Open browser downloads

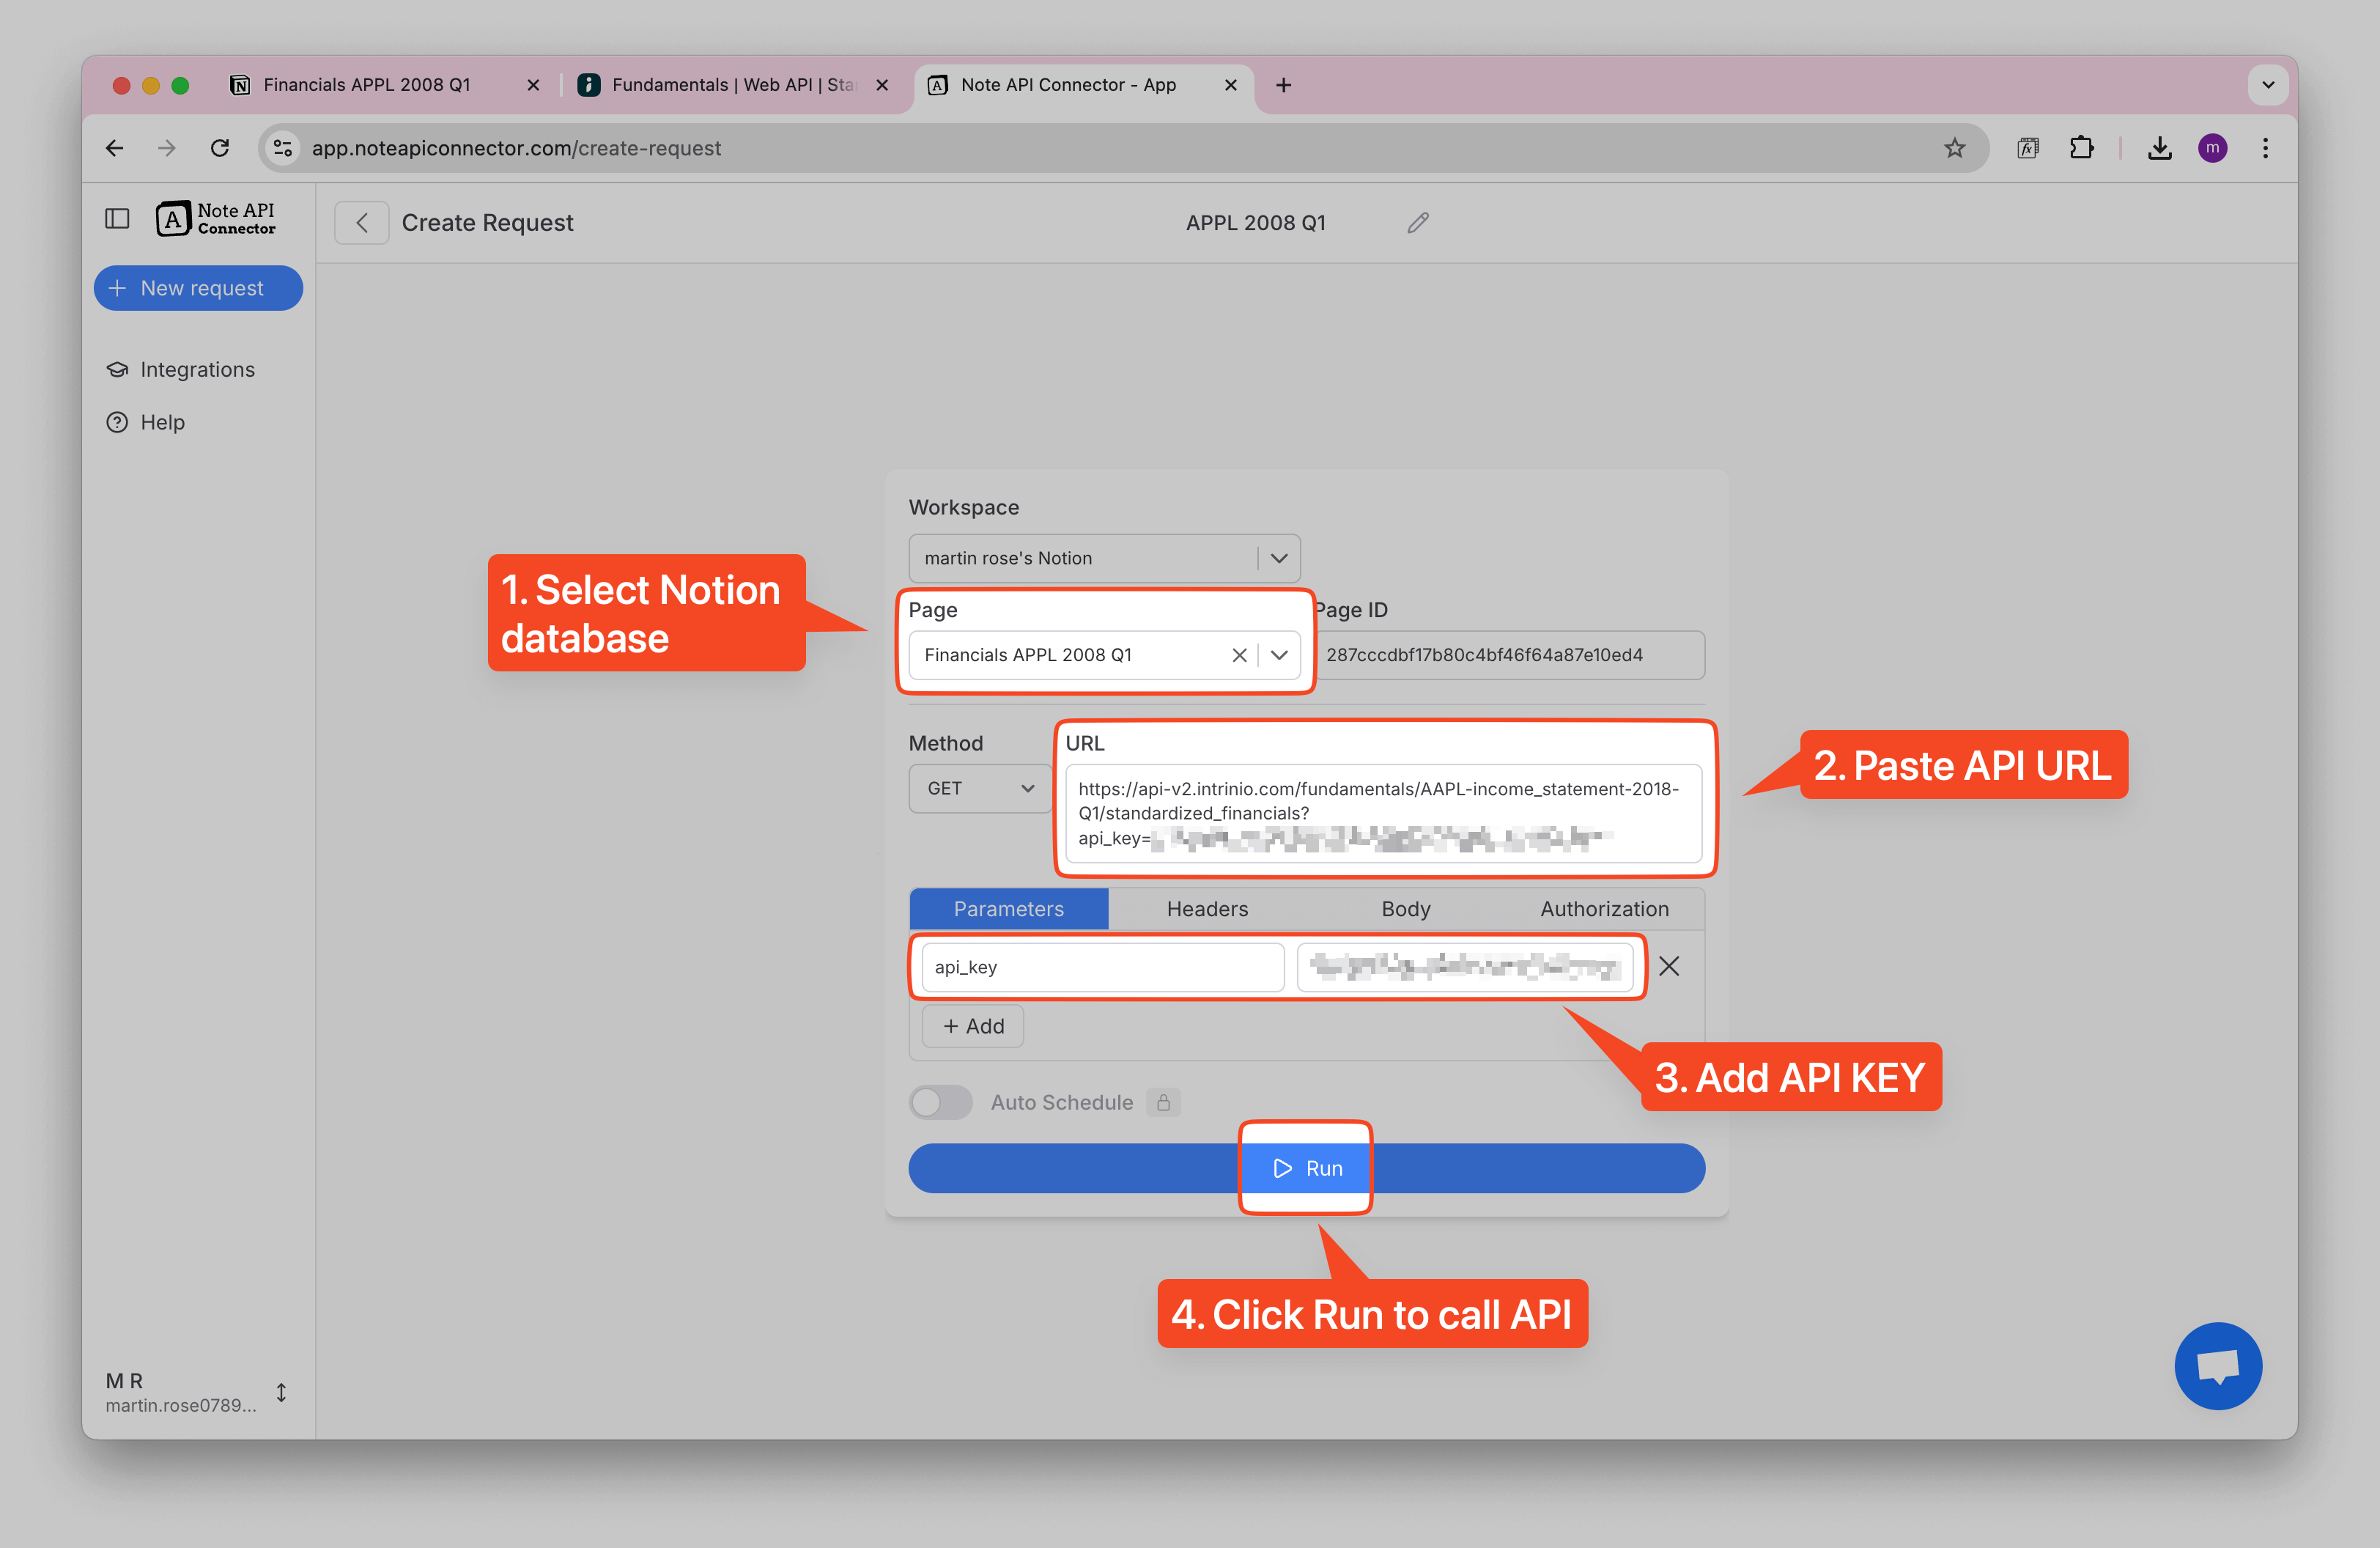tap(2160, 147)
